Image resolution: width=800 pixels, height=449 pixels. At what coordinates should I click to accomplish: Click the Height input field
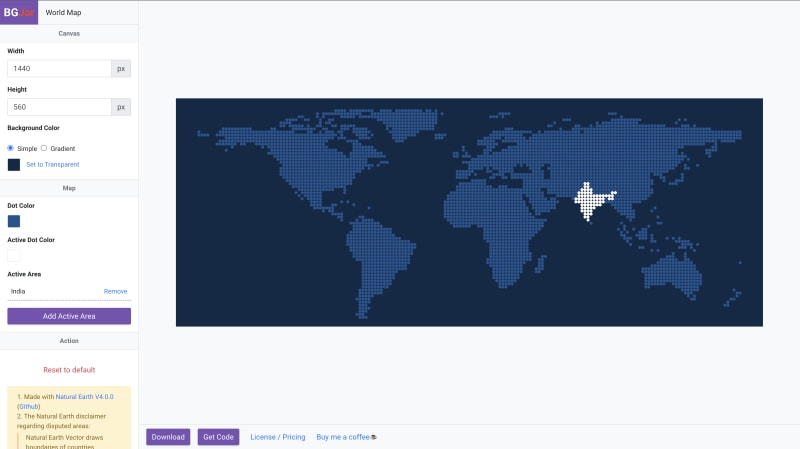pyautogui.click(x=59, y=107)
